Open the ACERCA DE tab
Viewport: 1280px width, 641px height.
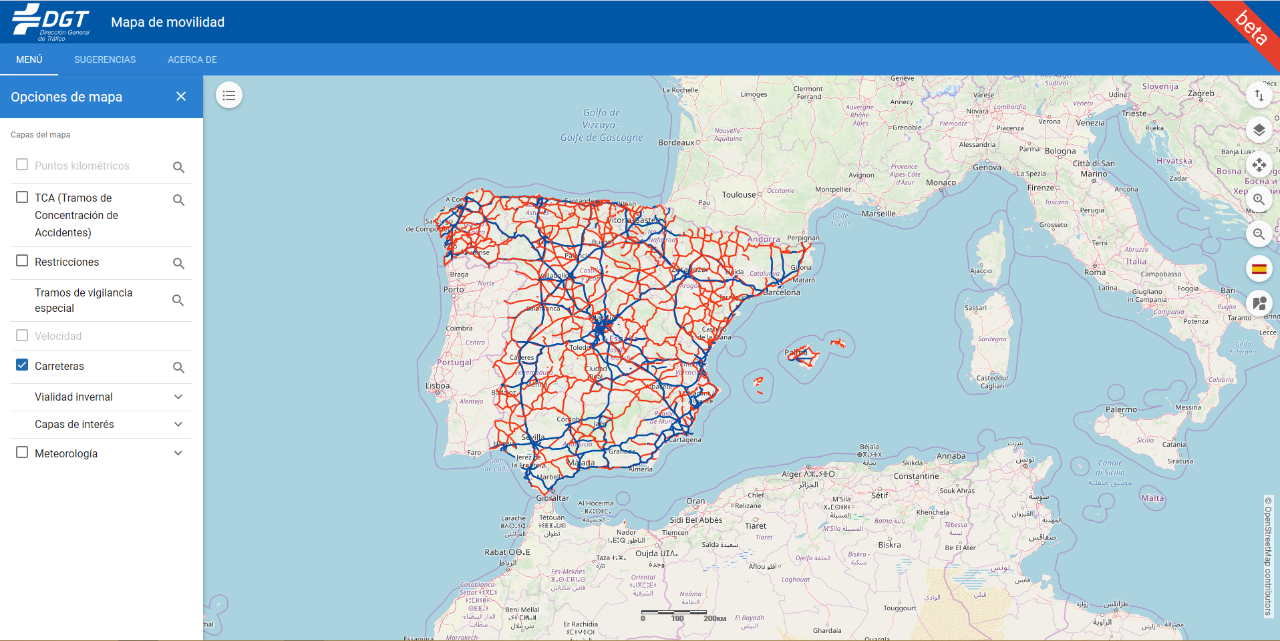(x=192, y=60)
